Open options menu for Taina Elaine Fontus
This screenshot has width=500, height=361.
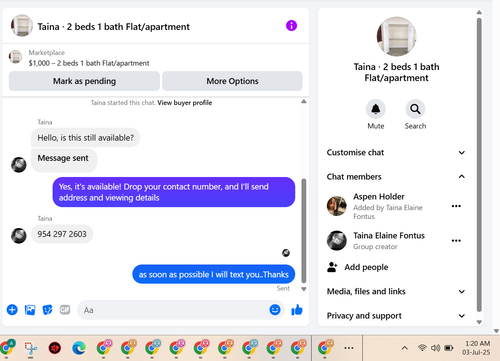click(456, 241)
